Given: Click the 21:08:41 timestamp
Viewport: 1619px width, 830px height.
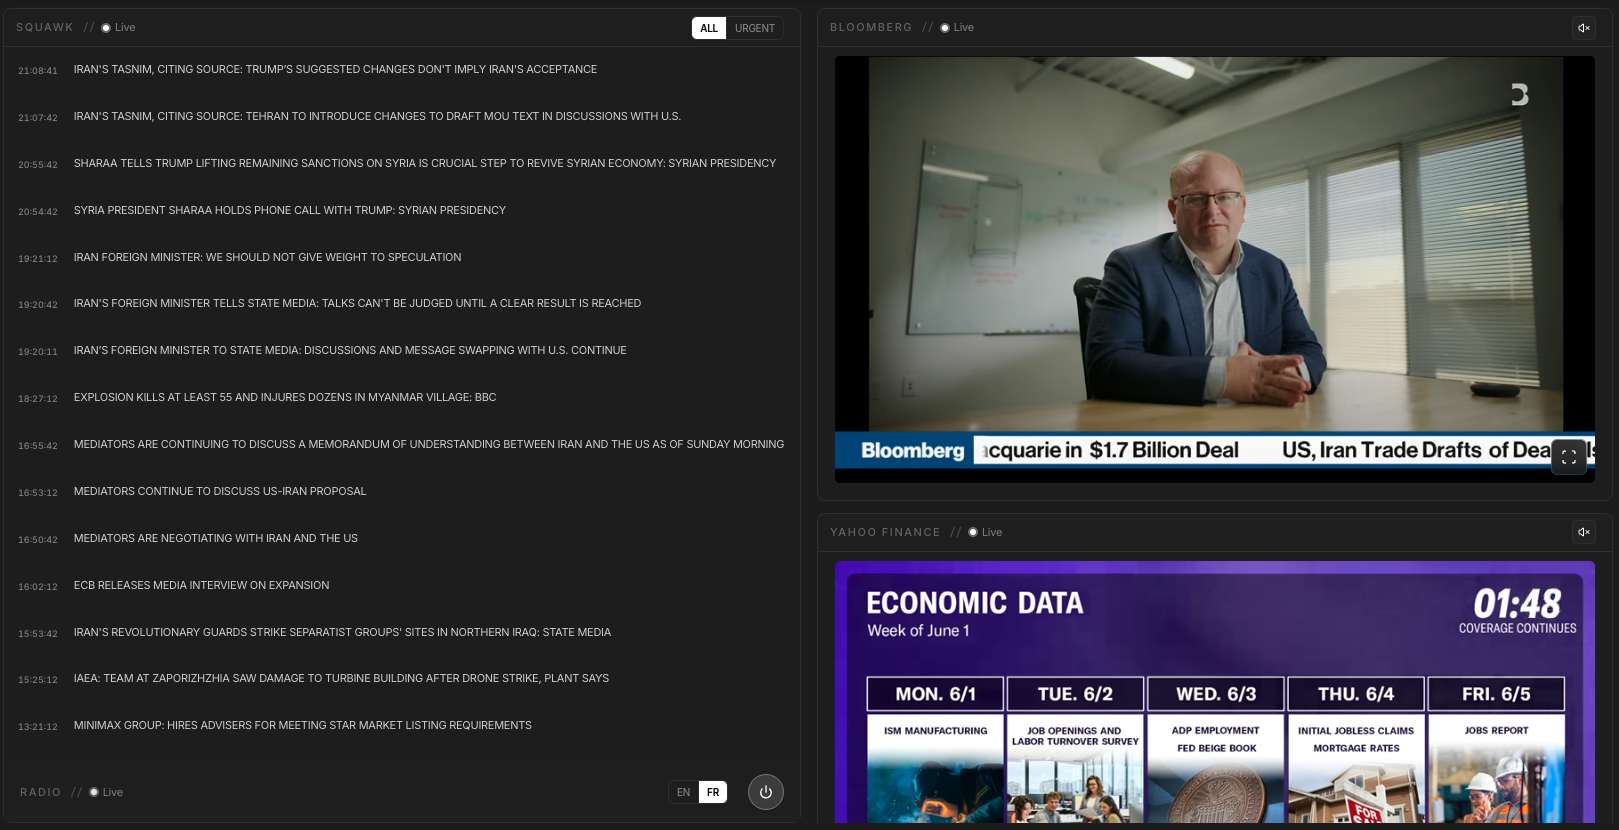Looking at the screenshot, I should [x=38, y=71].
